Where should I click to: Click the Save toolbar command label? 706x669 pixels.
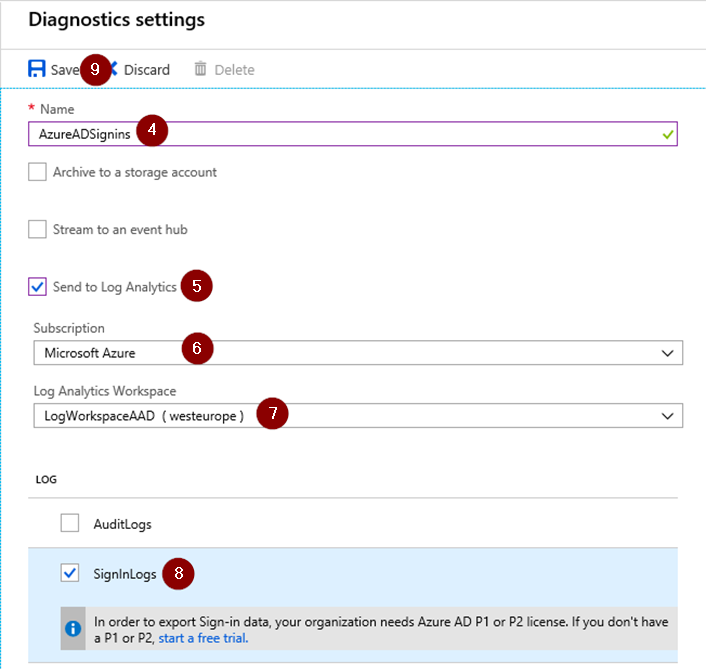[65, 70]
